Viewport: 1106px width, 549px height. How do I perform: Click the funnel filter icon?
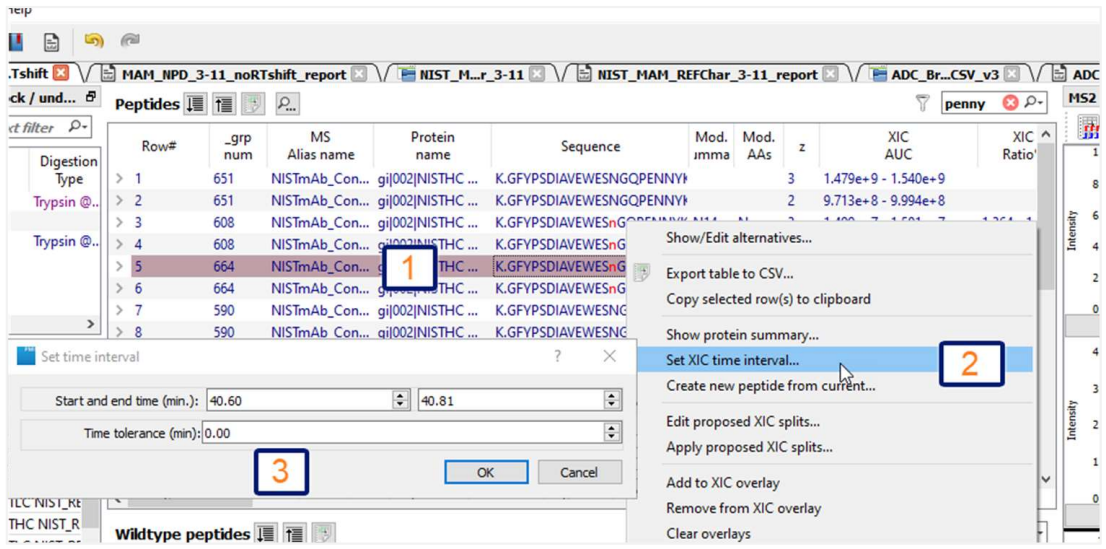point(922,104)
